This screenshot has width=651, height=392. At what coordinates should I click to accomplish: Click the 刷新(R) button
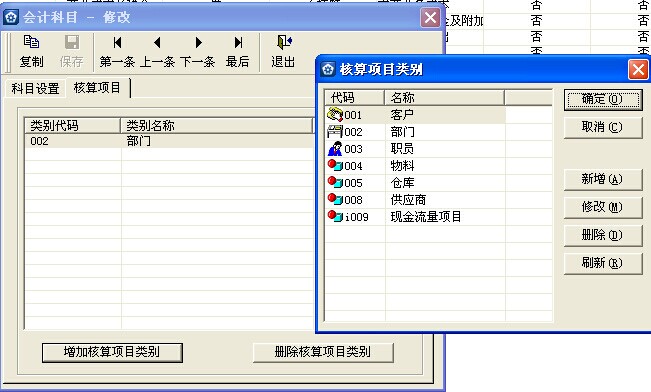point(602,263)
